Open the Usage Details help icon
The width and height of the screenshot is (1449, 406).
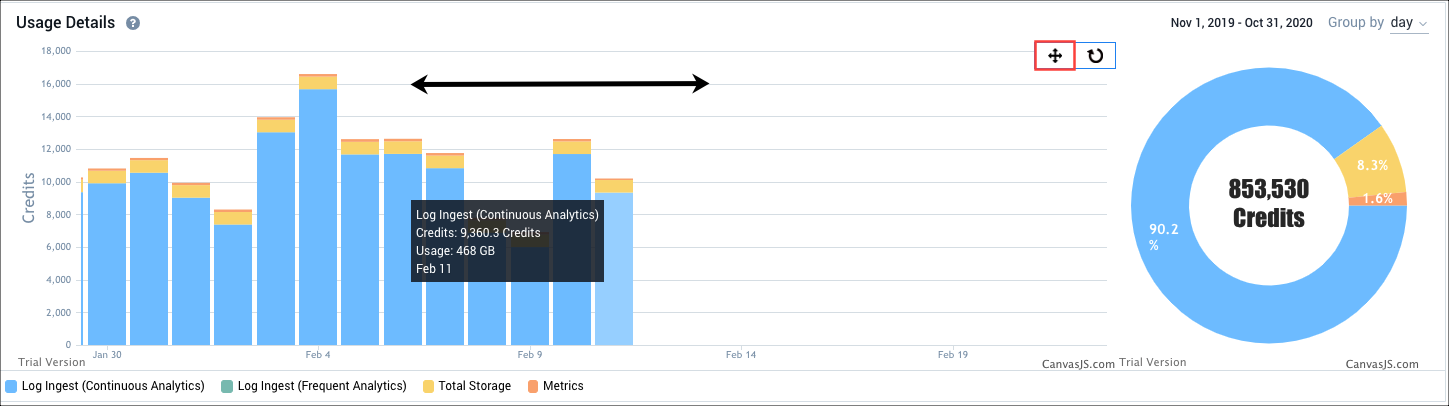pos(133,23)
